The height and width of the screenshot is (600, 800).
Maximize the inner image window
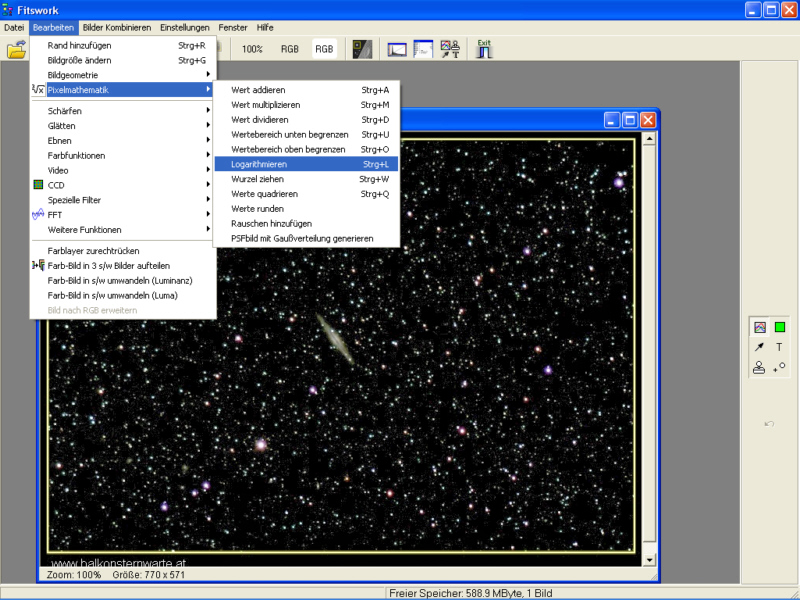[x=630, y=120]
